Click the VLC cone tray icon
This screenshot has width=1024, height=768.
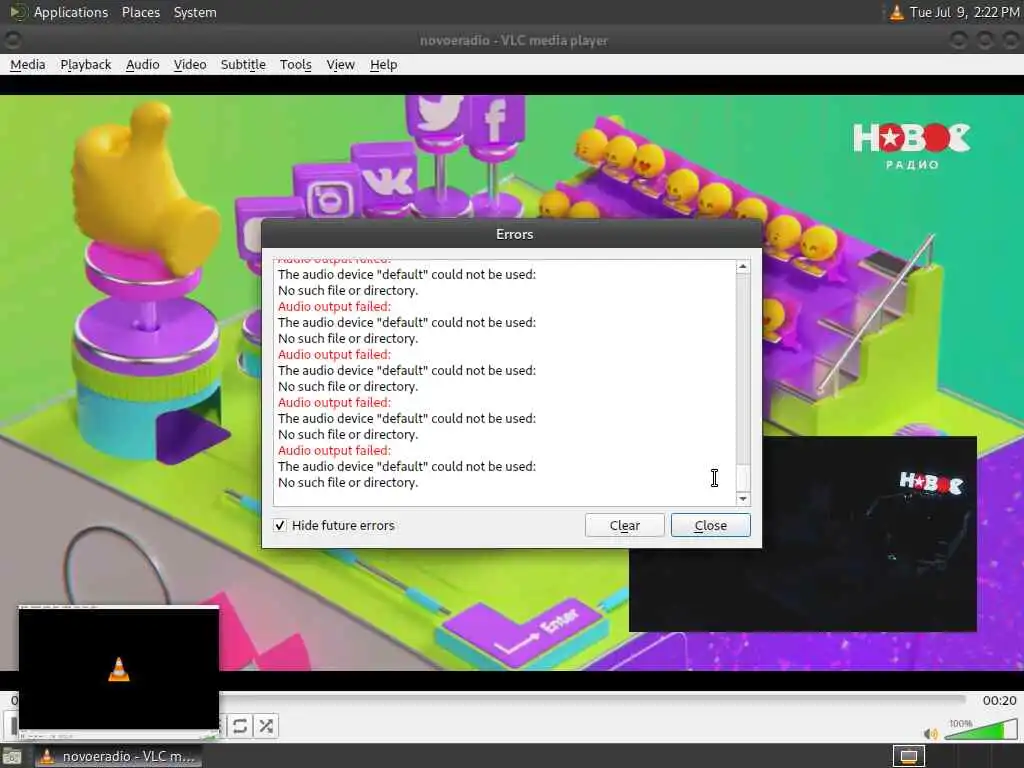click(x=897, y=12)
